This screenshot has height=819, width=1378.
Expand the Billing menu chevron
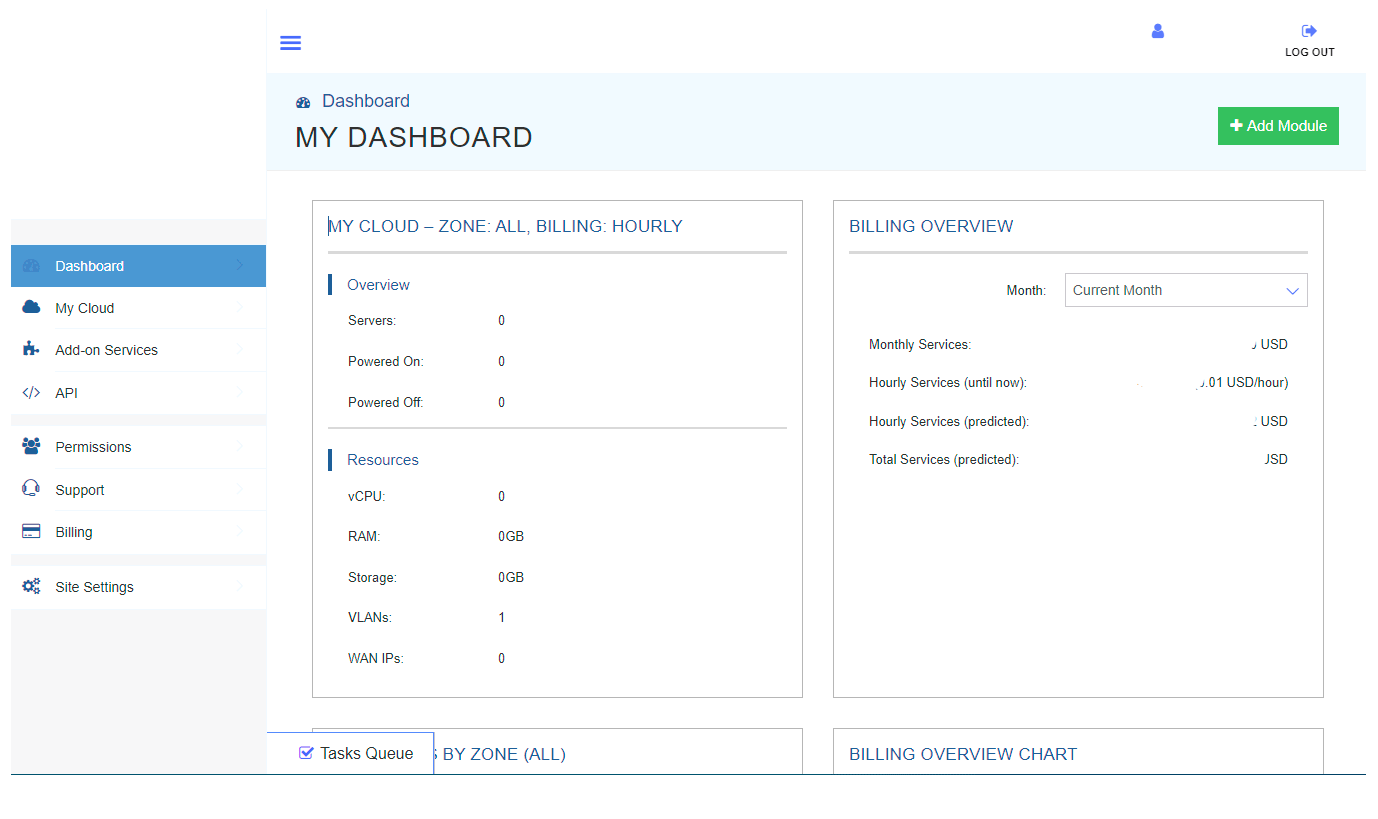click(240, 532)
